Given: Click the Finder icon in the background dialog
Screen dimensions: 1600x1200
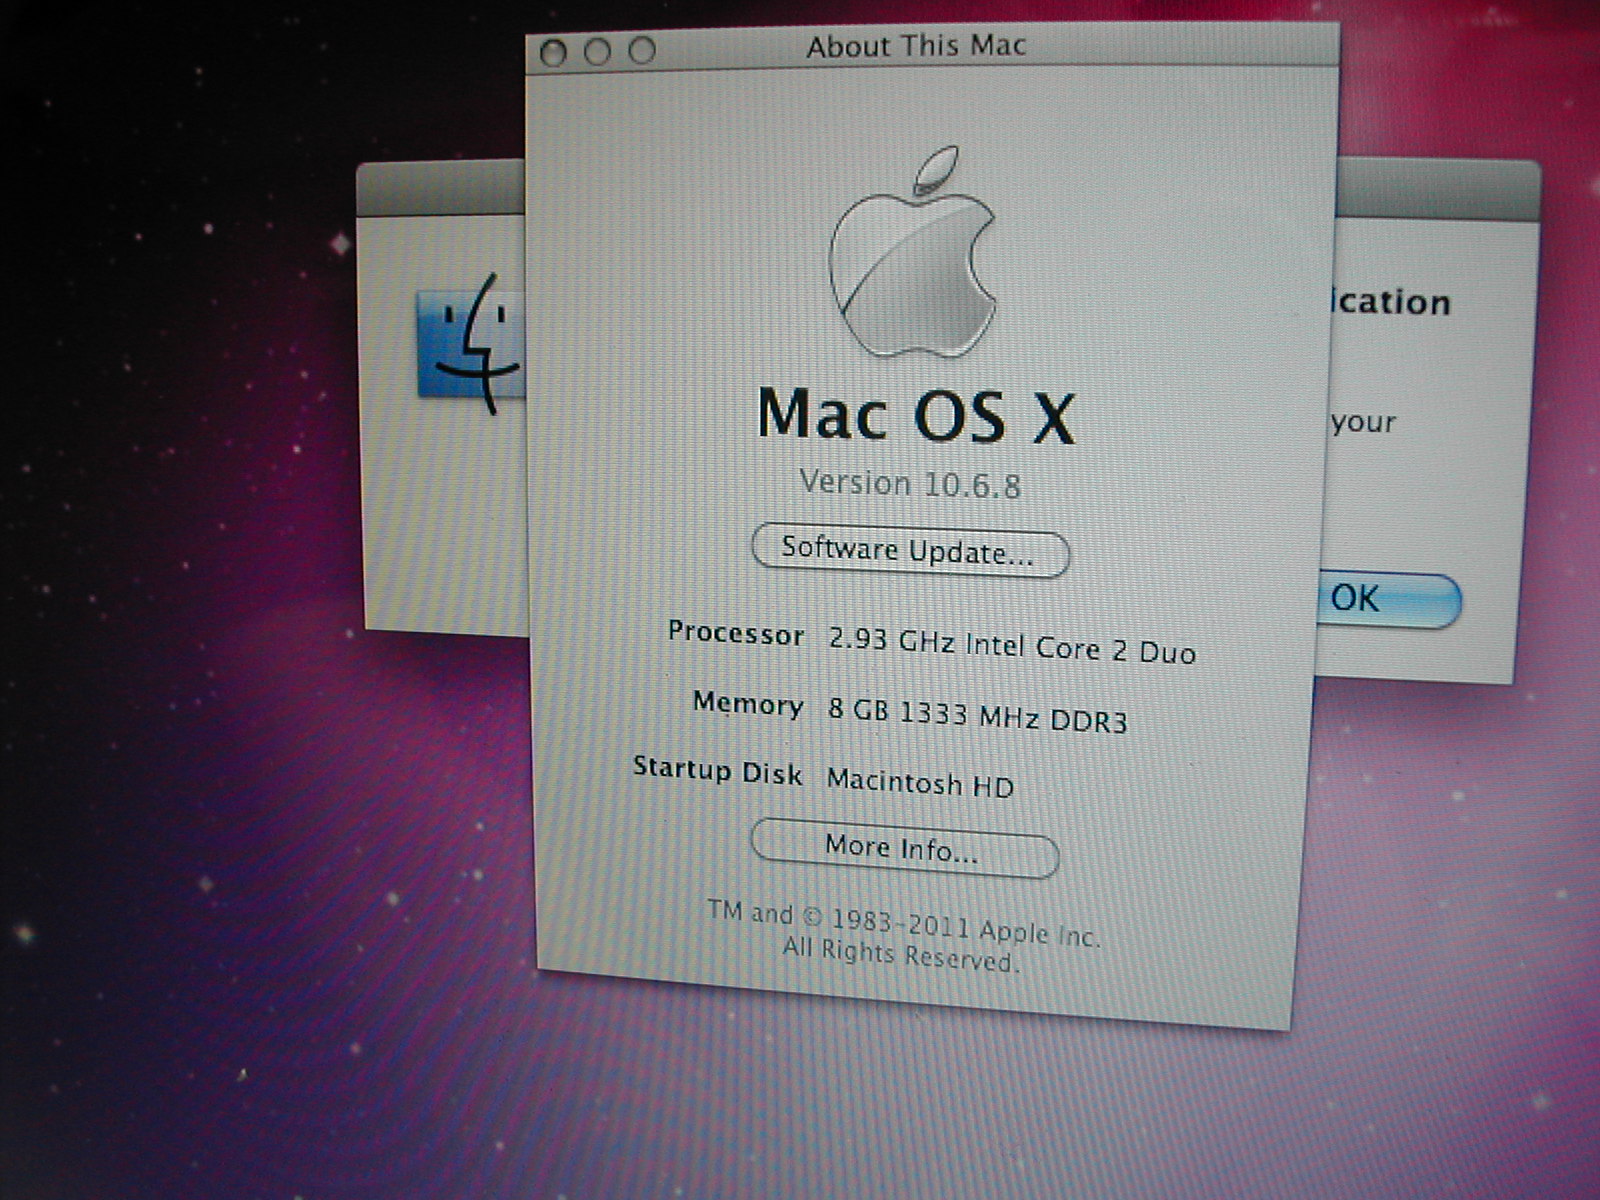Looking at the screenshot, I should 469,342.
